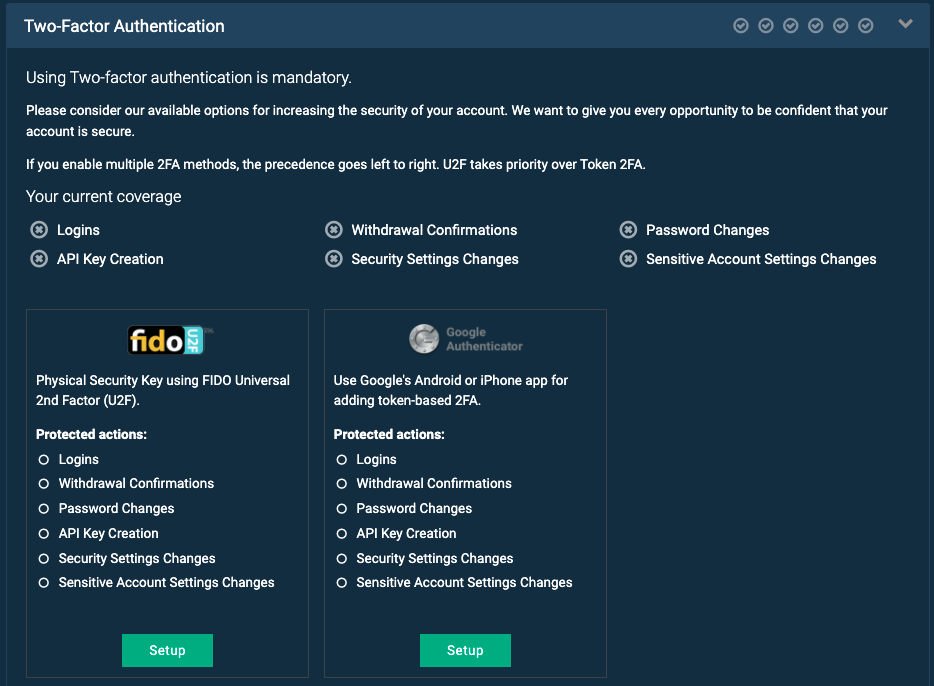Screen dimensions: 934x686
Task: Toggle Security Settings Changes in FIDO card
Action: [x=43, y=559]
